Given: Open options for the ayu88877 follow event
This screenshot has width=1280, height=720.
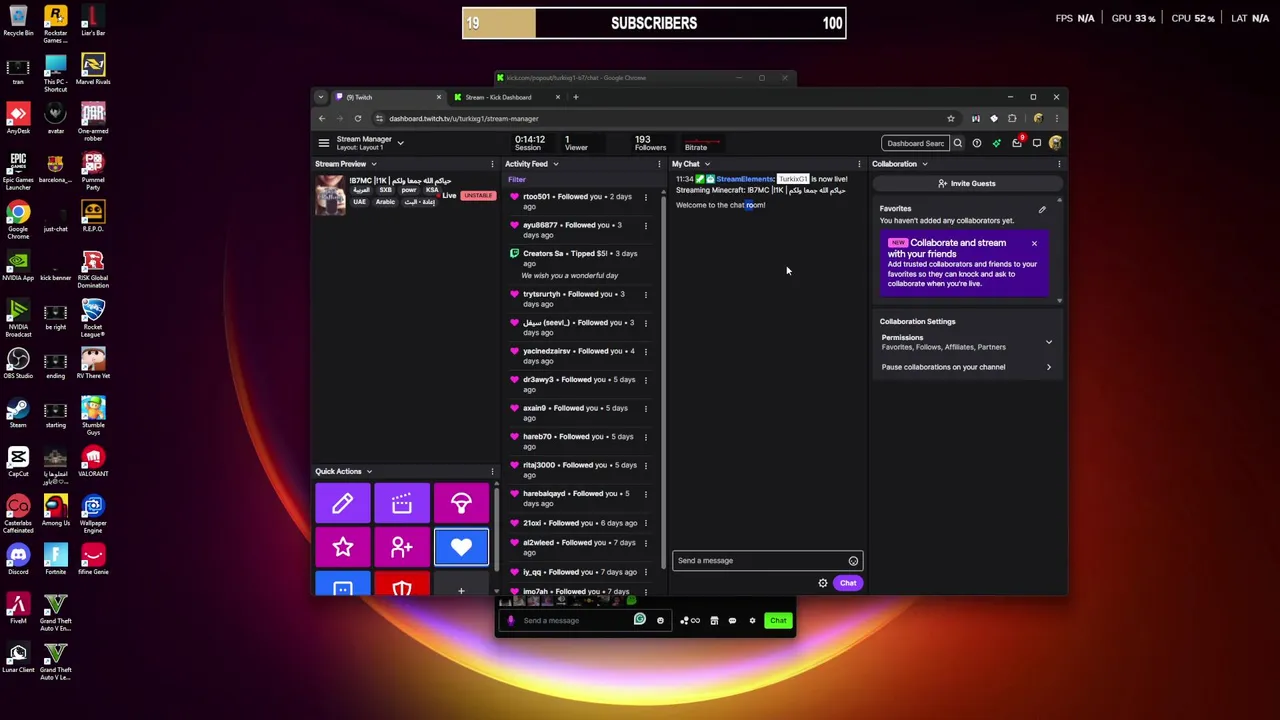Looking at the screenshot, I should [x=645, y=226].
